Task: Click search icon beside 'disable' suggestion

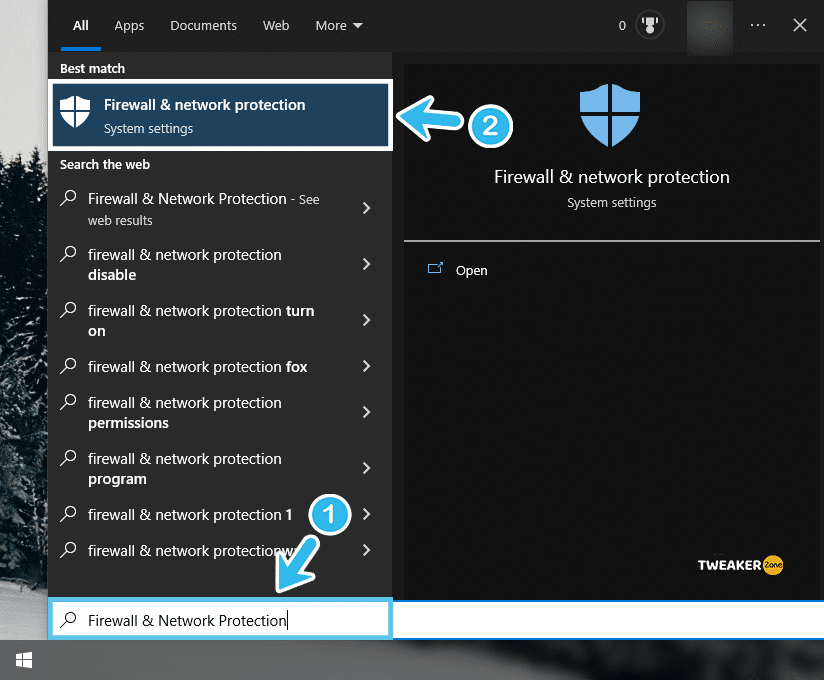Action: (x=68, y=254)
